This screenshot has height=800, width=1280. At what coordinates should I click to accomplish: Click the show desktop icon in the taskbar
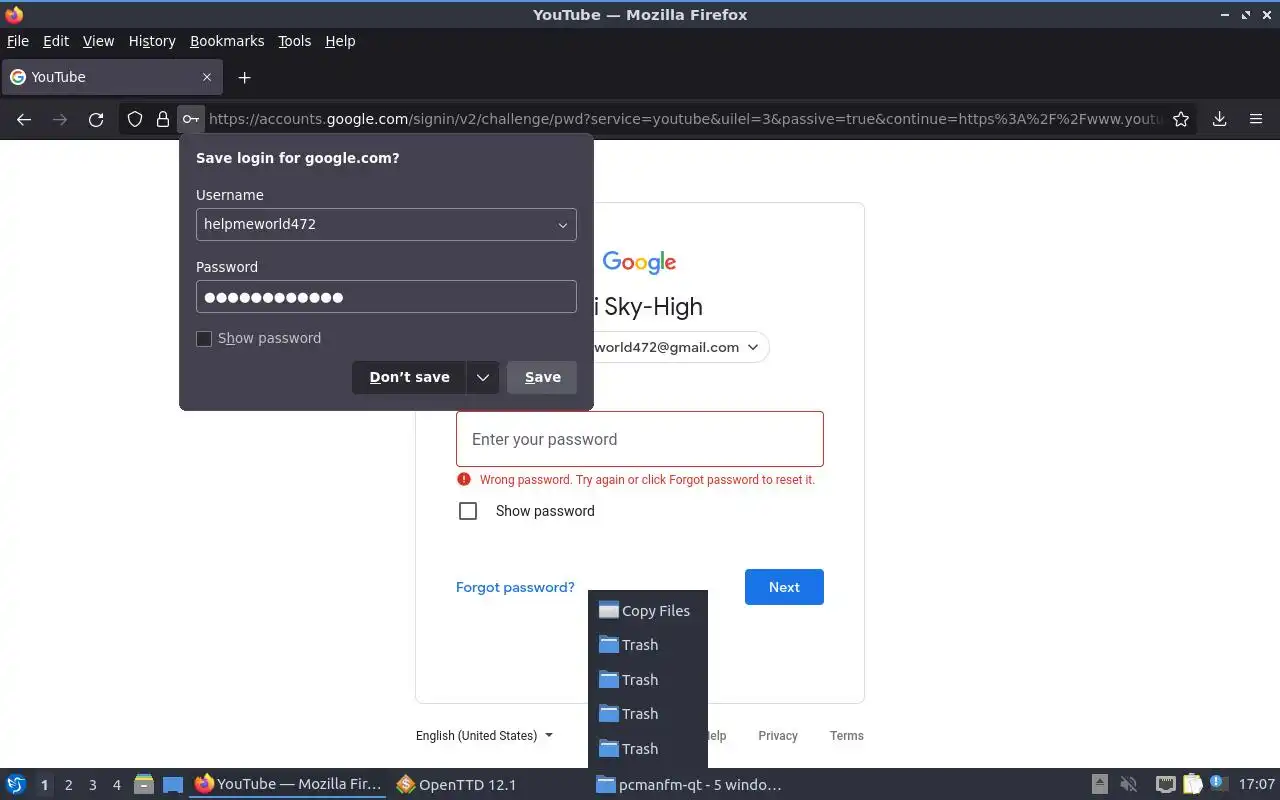173,785
